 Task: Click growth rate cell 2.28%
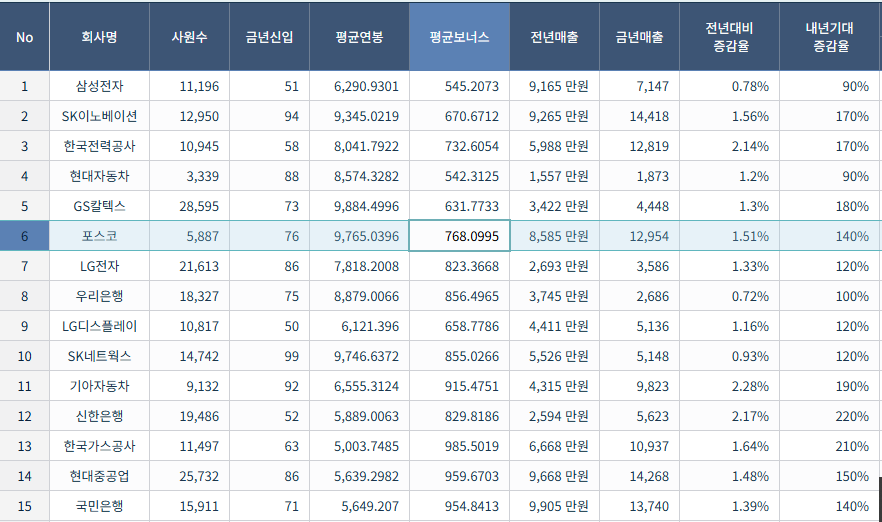(x=730, y=386)
